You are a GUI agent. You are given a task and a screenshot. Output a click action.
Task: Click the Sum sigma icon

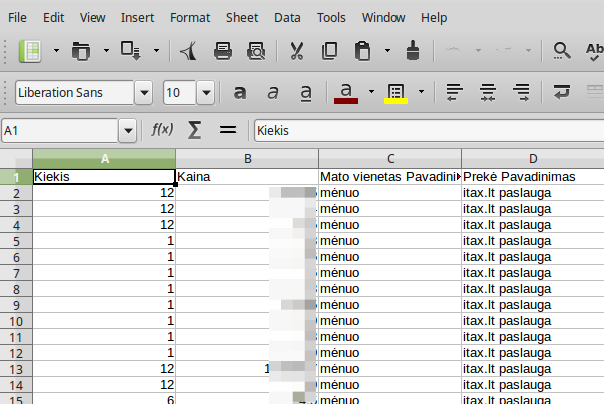click(195, 130)
